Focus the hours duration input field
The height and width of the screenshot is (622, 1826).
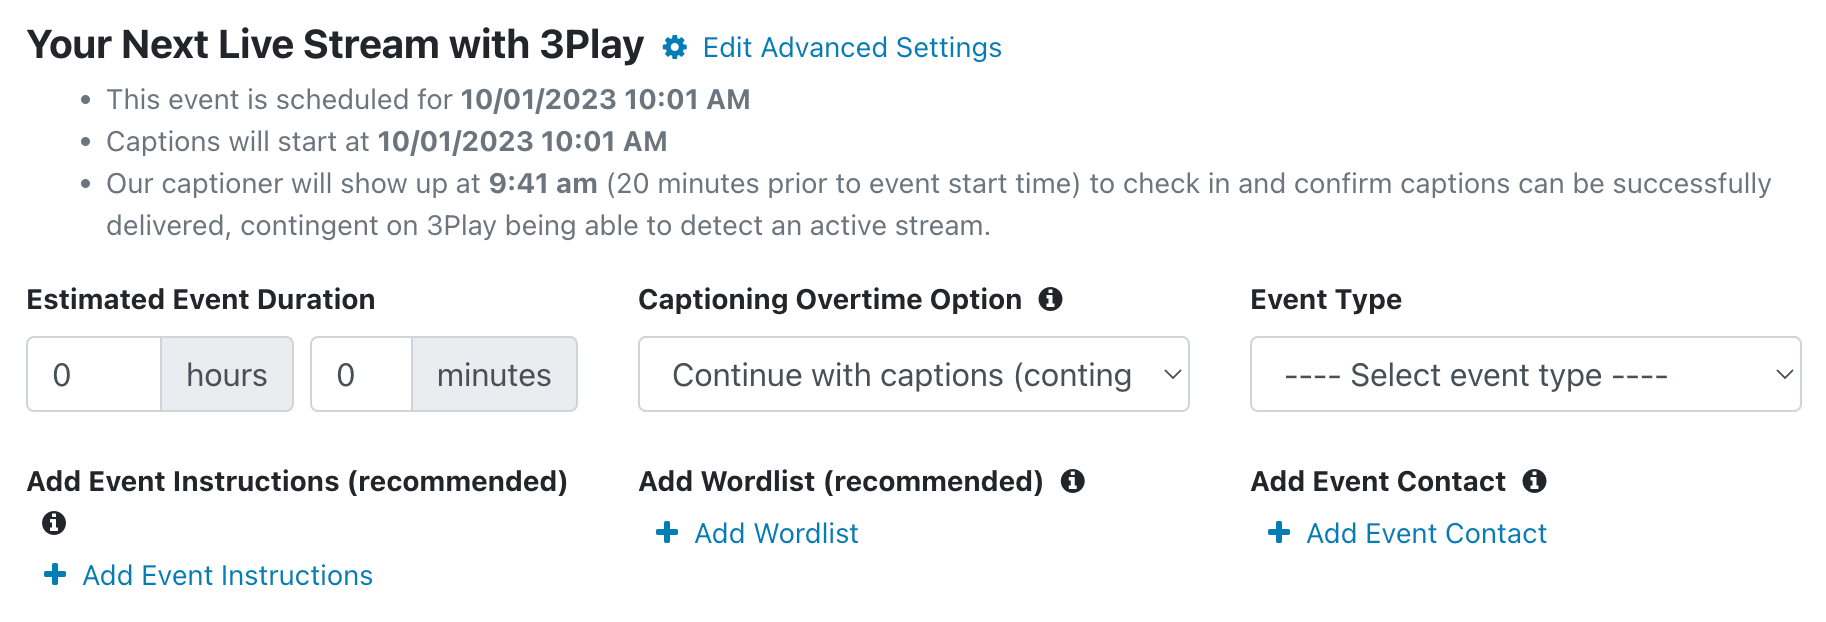(94, 374)
